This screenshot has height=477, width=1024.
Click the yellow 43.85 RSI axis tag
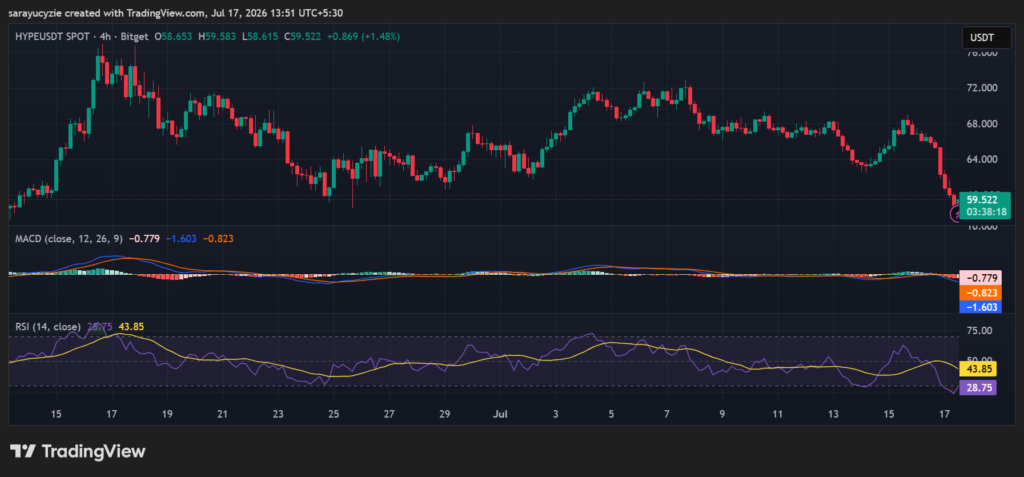(978, 369)
